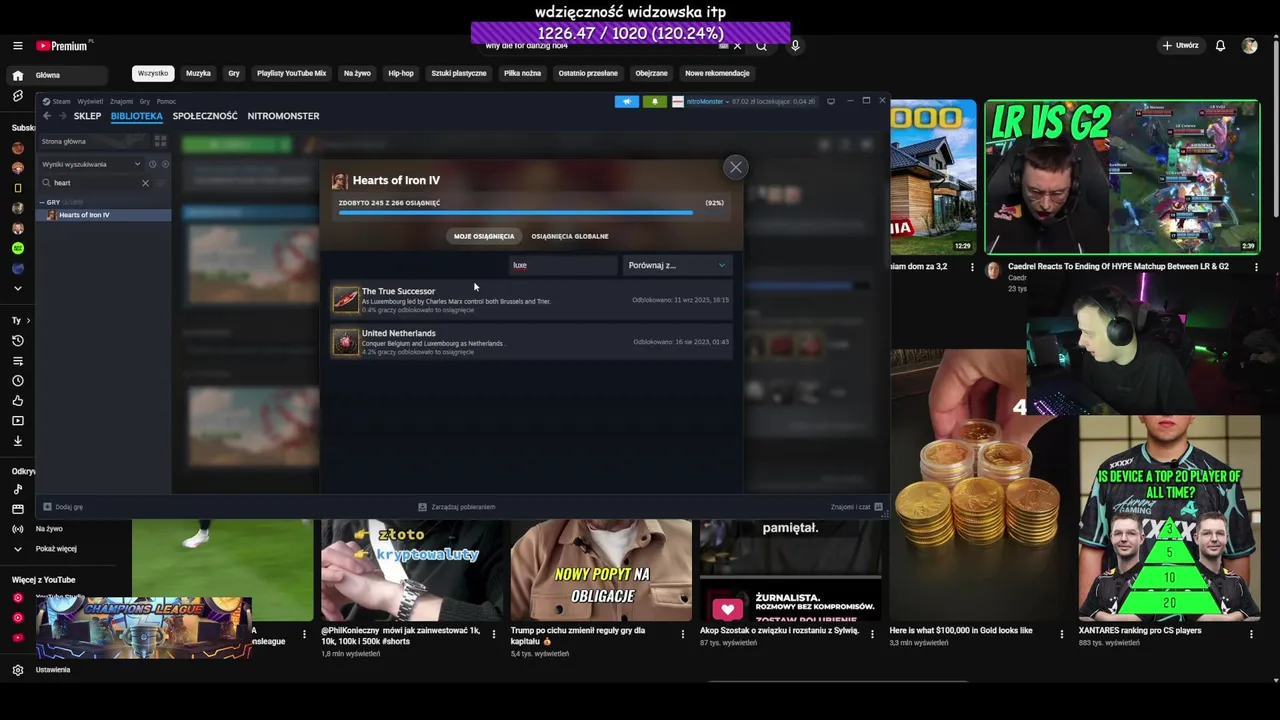
Task: Click Steam recent-activity clock filter icon
Action: 152,164
